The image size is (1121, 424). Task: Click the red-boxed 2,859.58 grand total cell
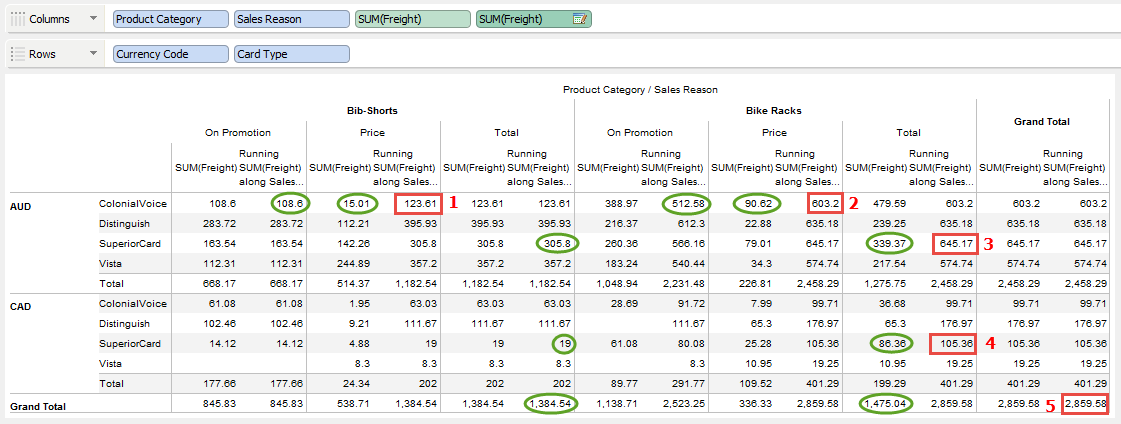pos(1084,404)
